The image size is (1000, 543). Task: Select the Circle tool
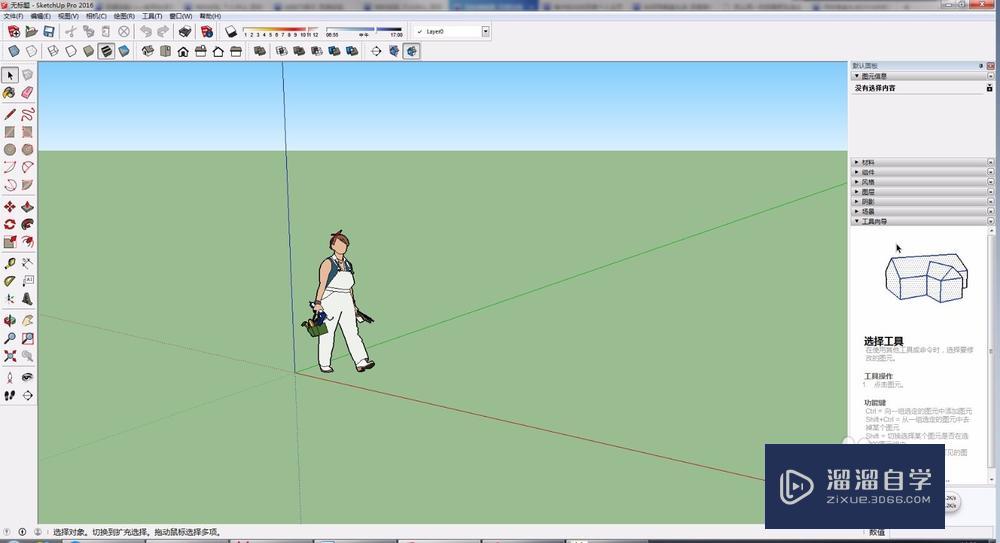[10, 149]
